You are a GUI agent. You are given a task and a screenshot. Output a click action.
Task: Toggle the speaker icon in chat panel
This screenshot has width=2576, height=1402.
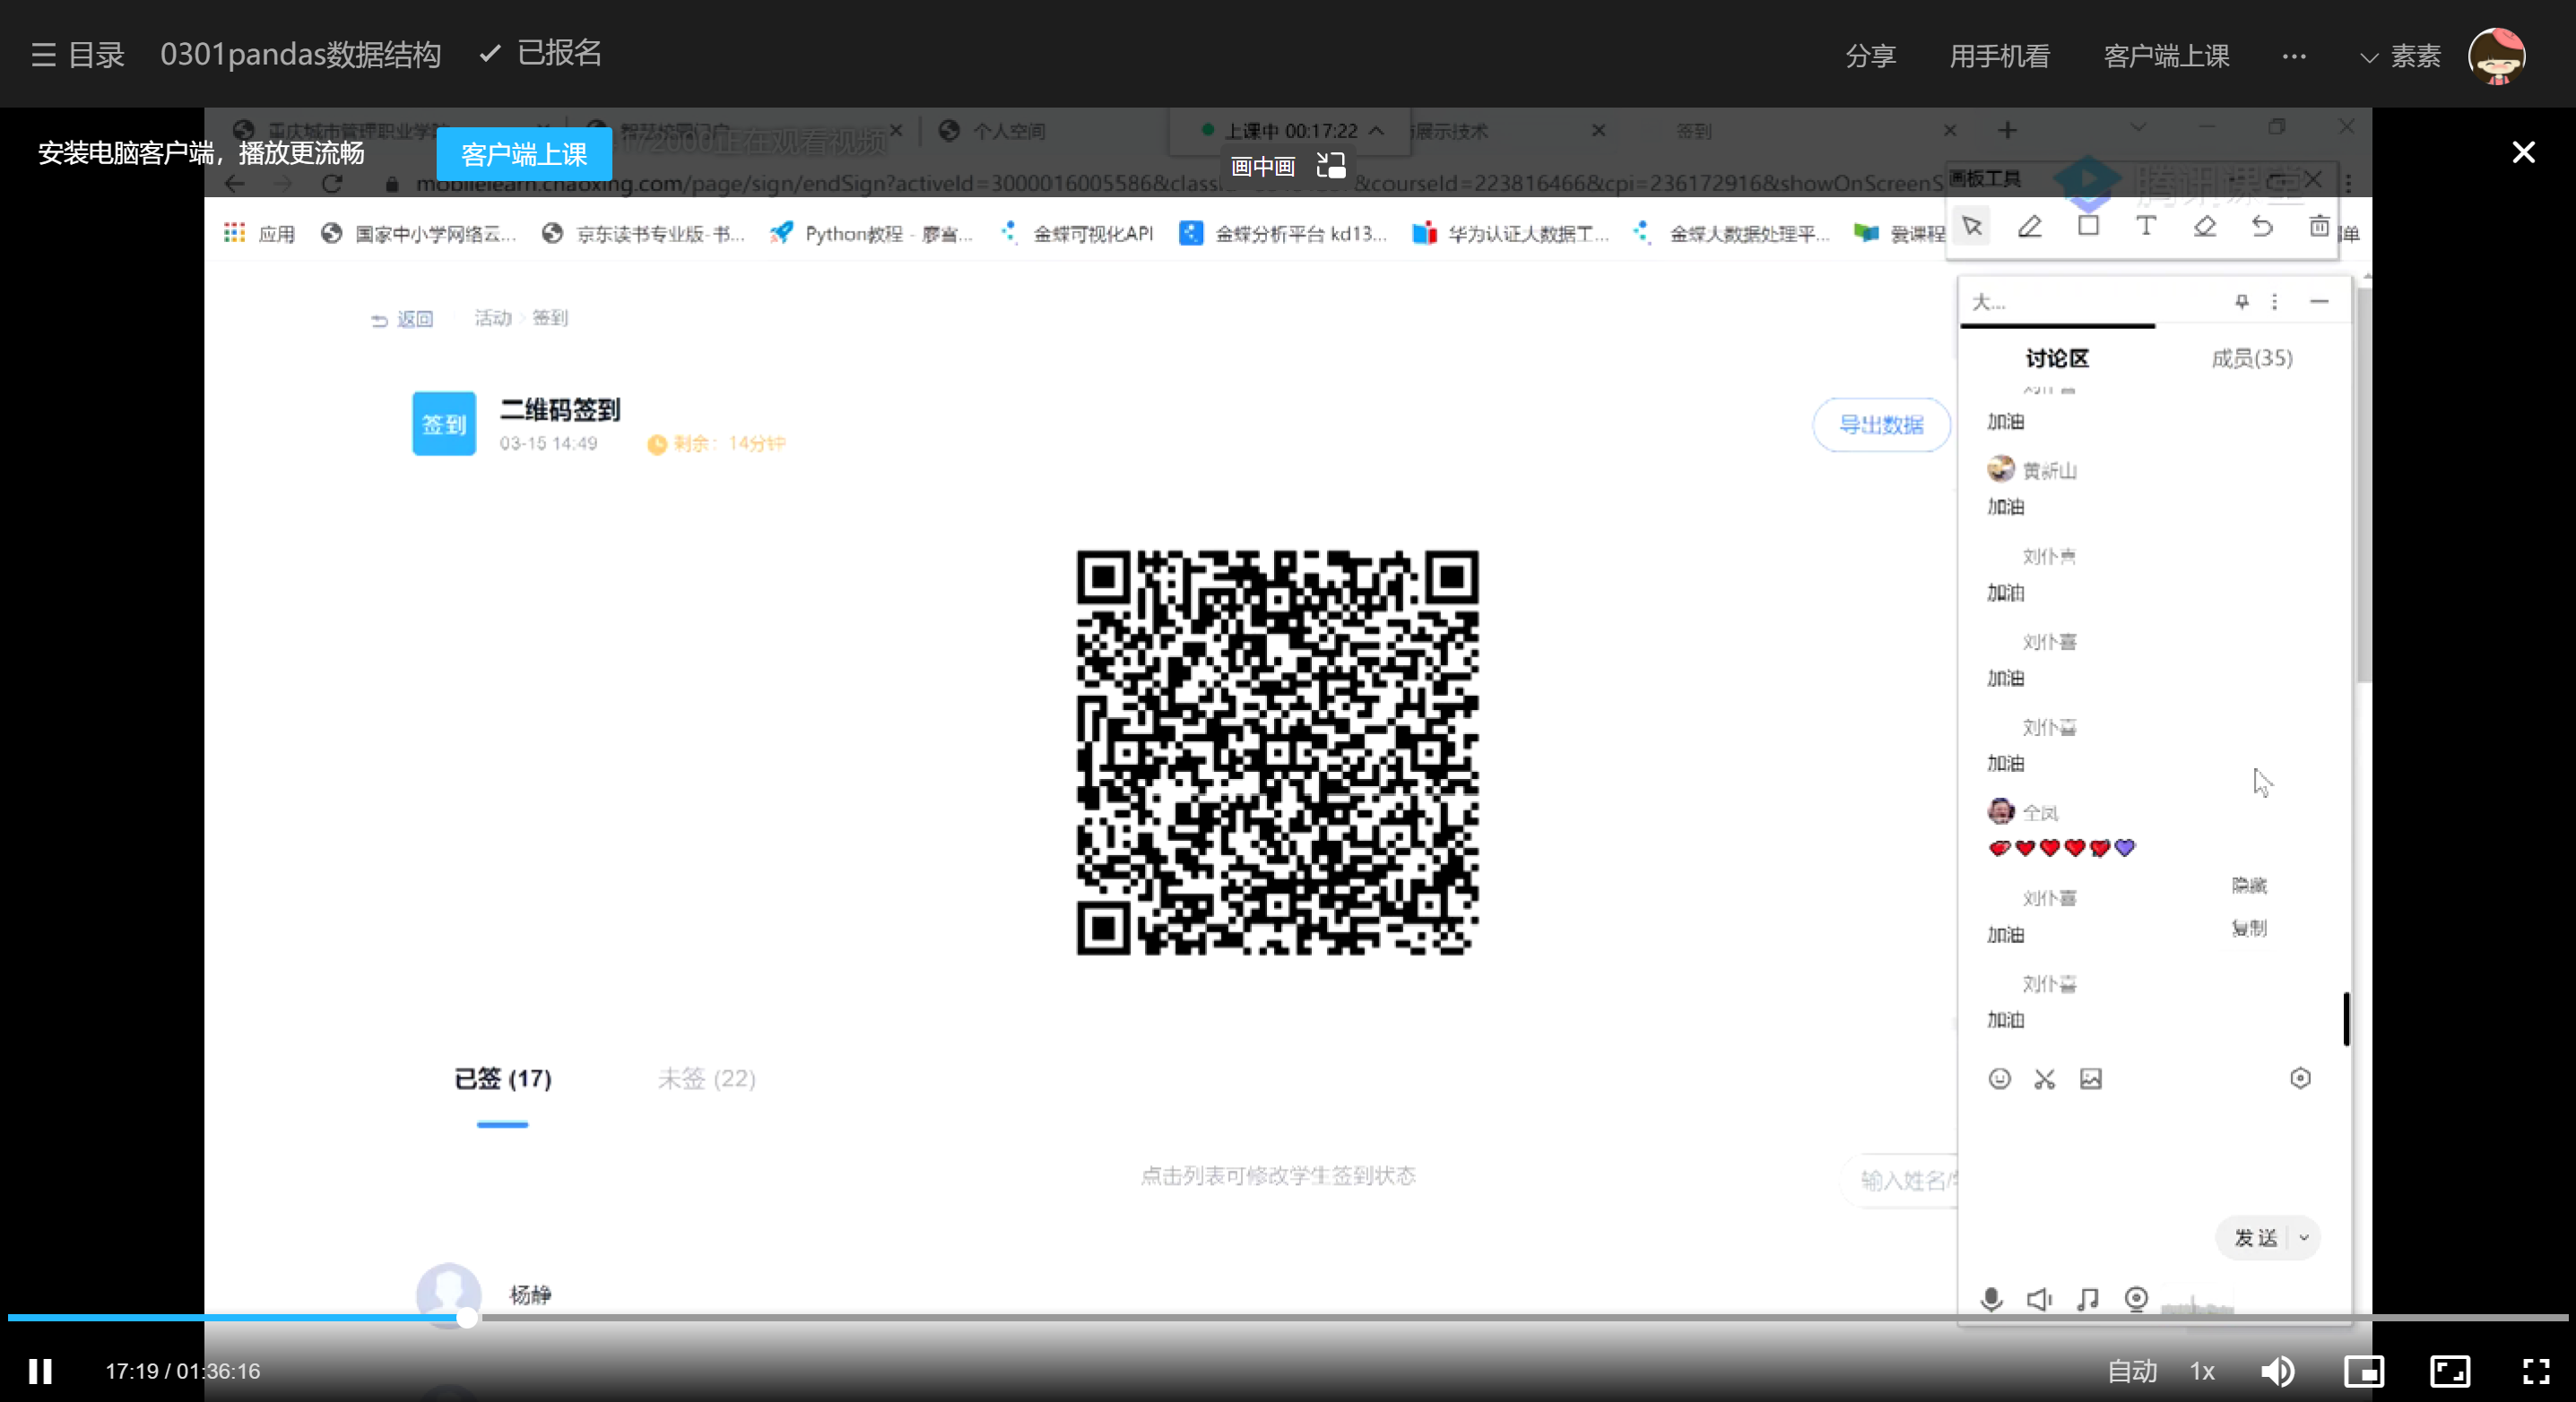click(2039, 1299)
